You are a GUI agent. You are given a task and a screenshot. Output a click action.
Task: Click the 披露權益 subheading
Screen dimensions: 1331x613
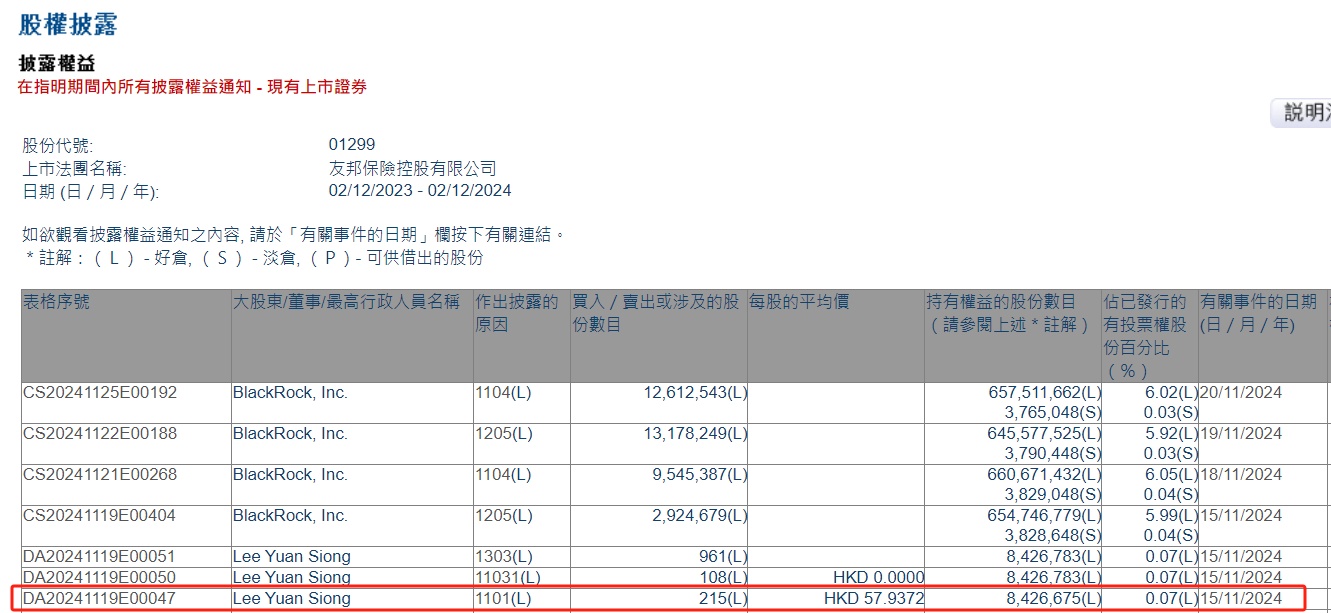[x=57, y=64]
